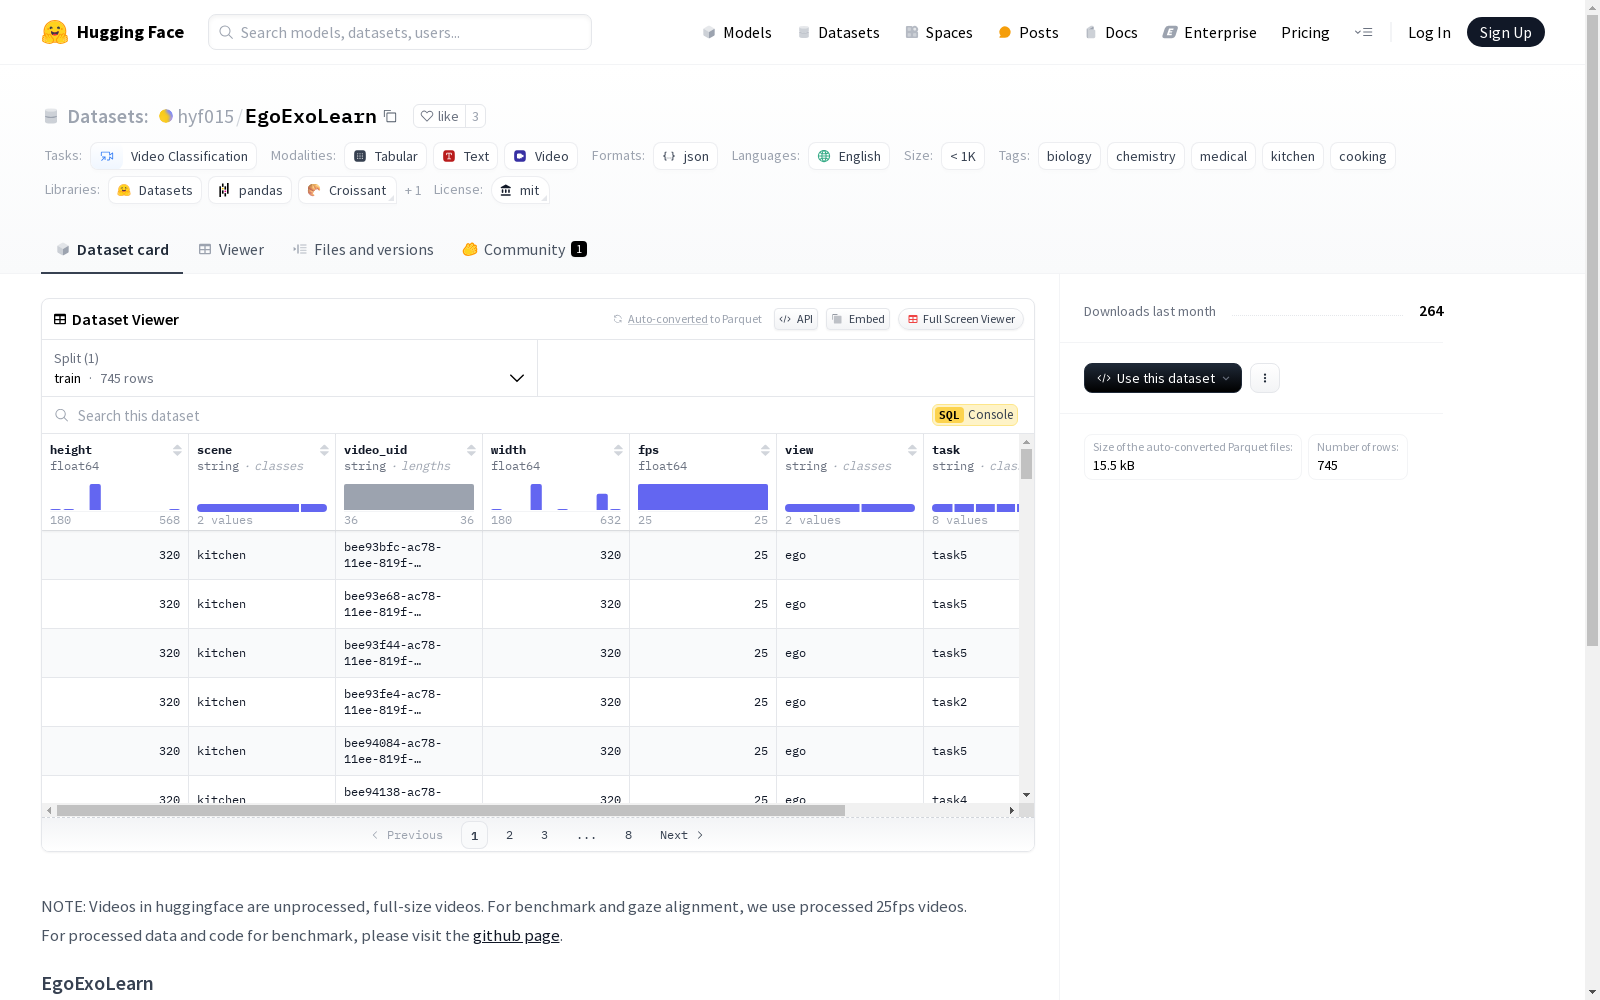Viewport: 1600px width, 1000px height.
Task: Open Full Screen Viewer
Action: point(961,319)
